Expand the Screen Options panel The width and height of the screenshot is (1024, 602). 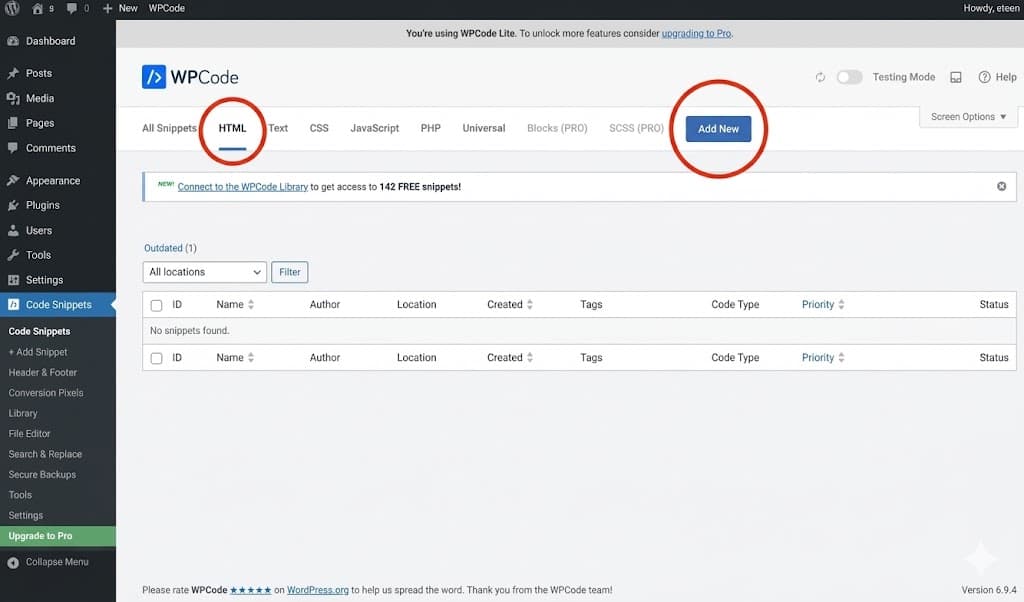(967, 116)
